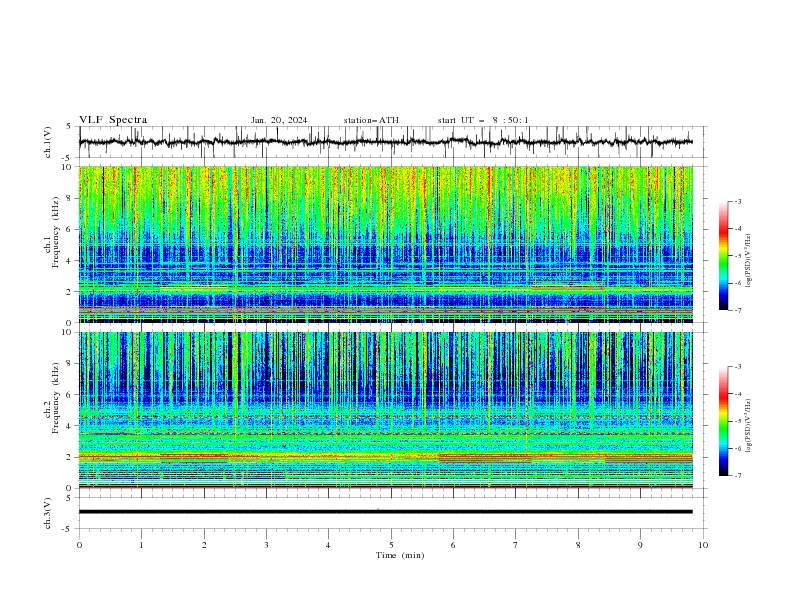Click the ch.2 spectrogram panel
792x612 pixels.
pyautogui.click(x=385, y=410)
